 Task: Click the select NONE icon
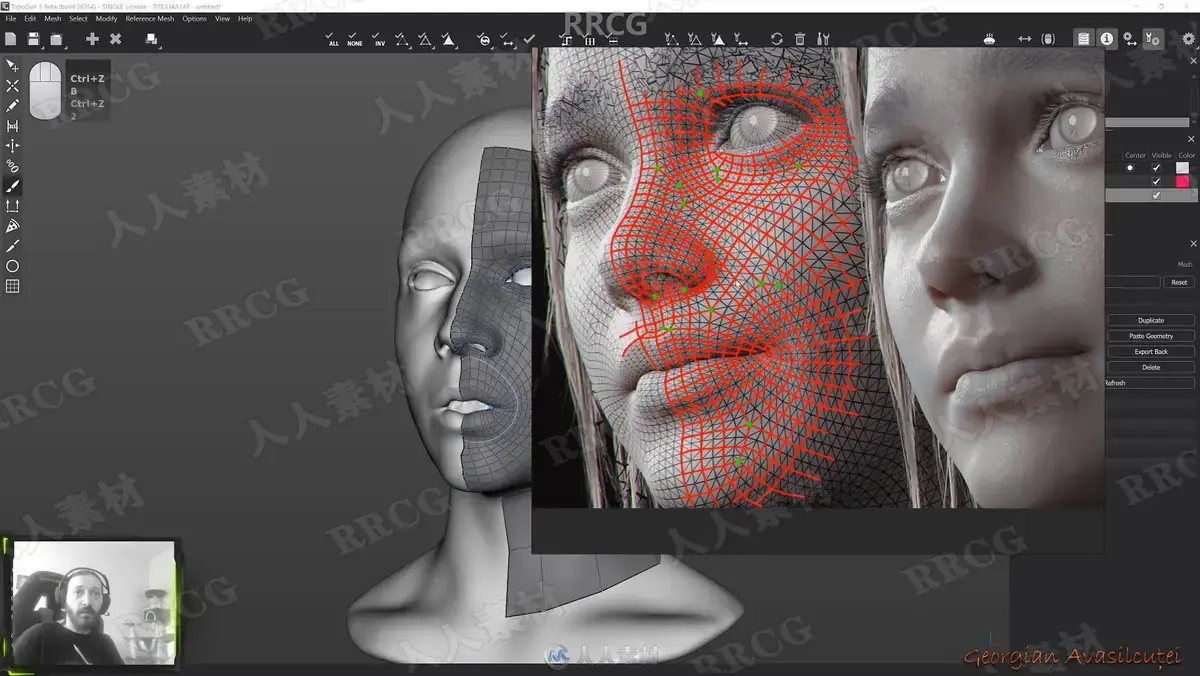(355, 39)
